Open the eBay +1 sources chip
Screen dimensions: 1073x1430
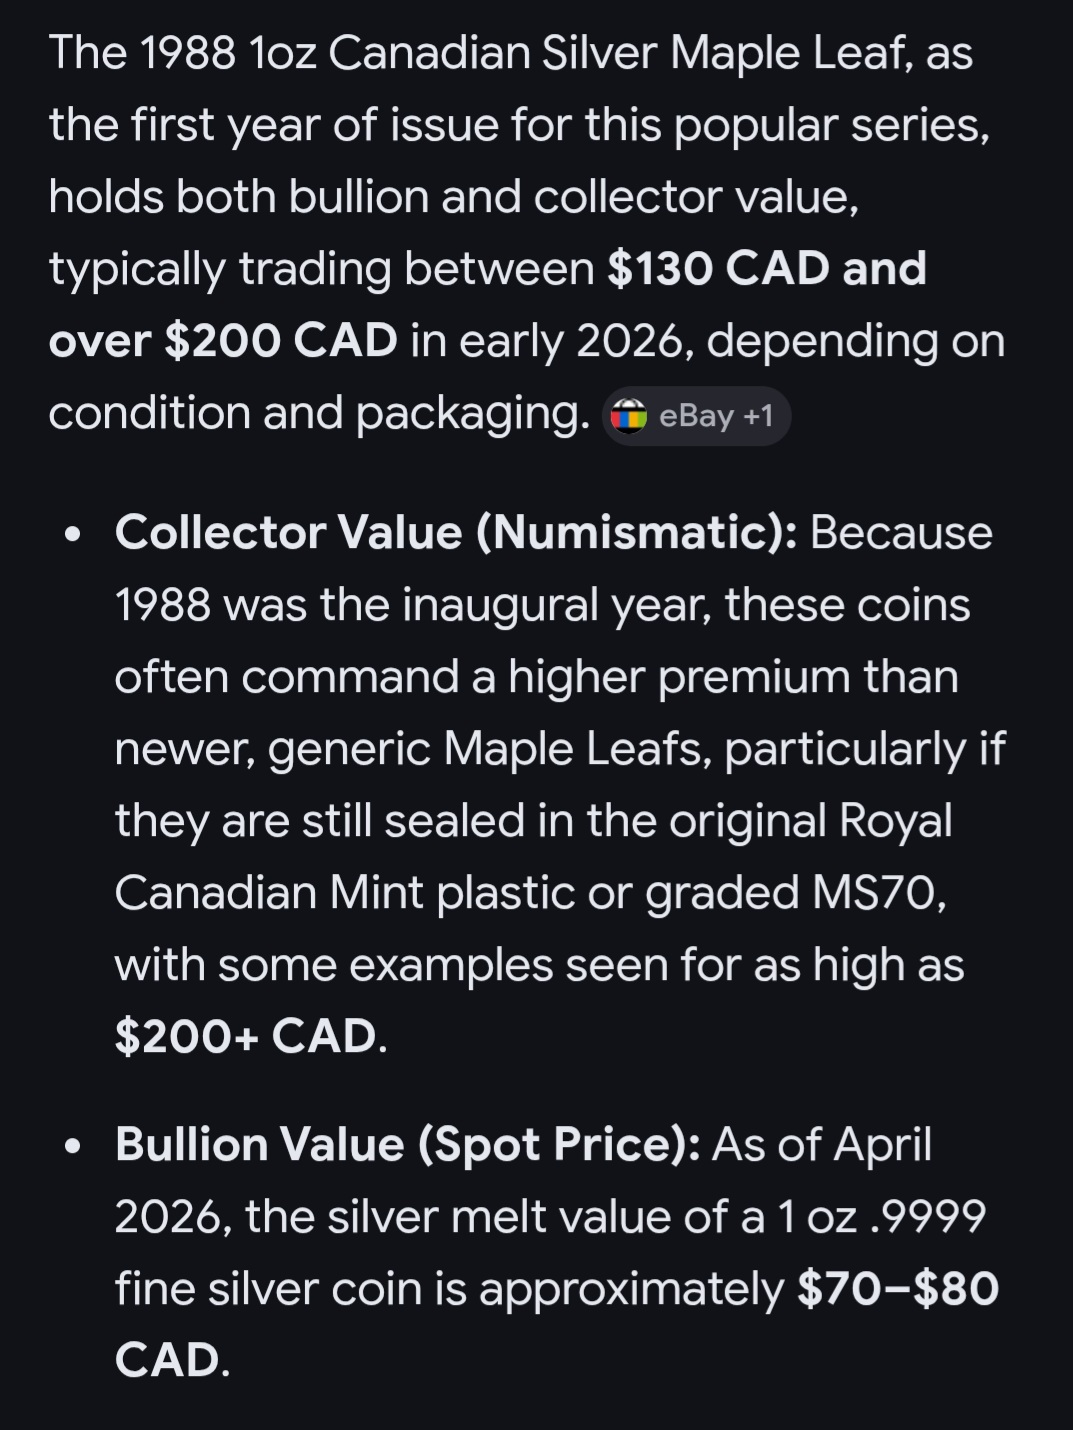click(696, 416)
